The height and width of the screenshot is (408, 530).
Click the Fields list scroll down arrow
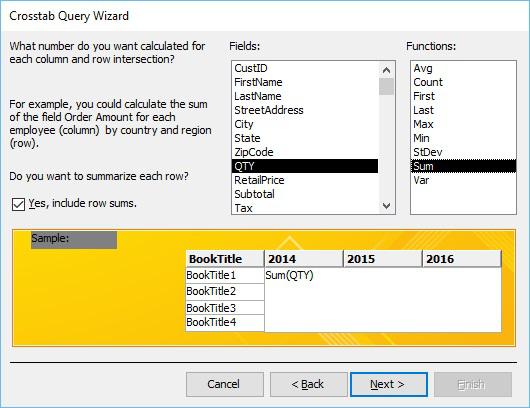[x=386, y=206]
